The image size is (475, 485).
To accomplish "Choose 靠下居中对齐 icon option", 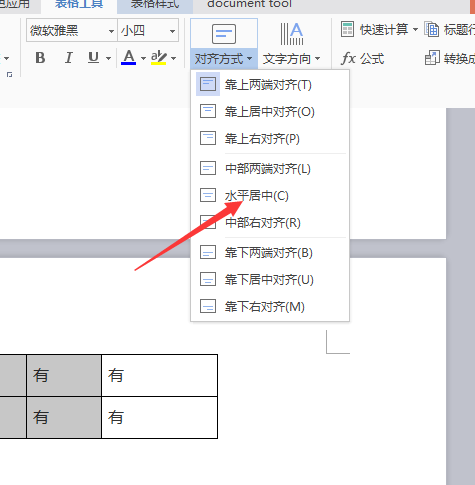I will (208, 279).
